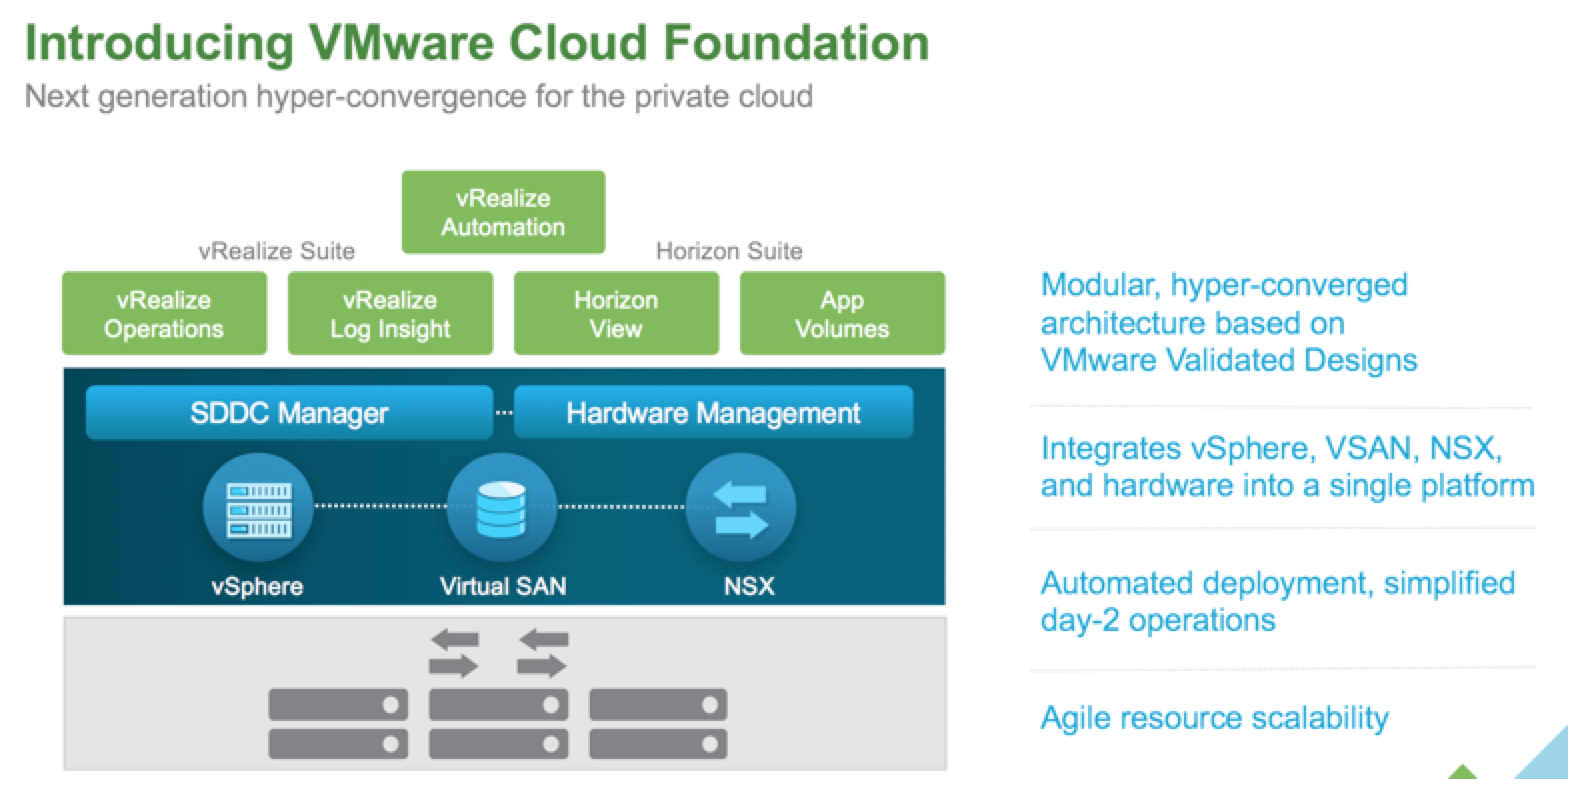Click the Hardware Management bar
Screen dimensions: 1584x796
[x=713, y=413]
